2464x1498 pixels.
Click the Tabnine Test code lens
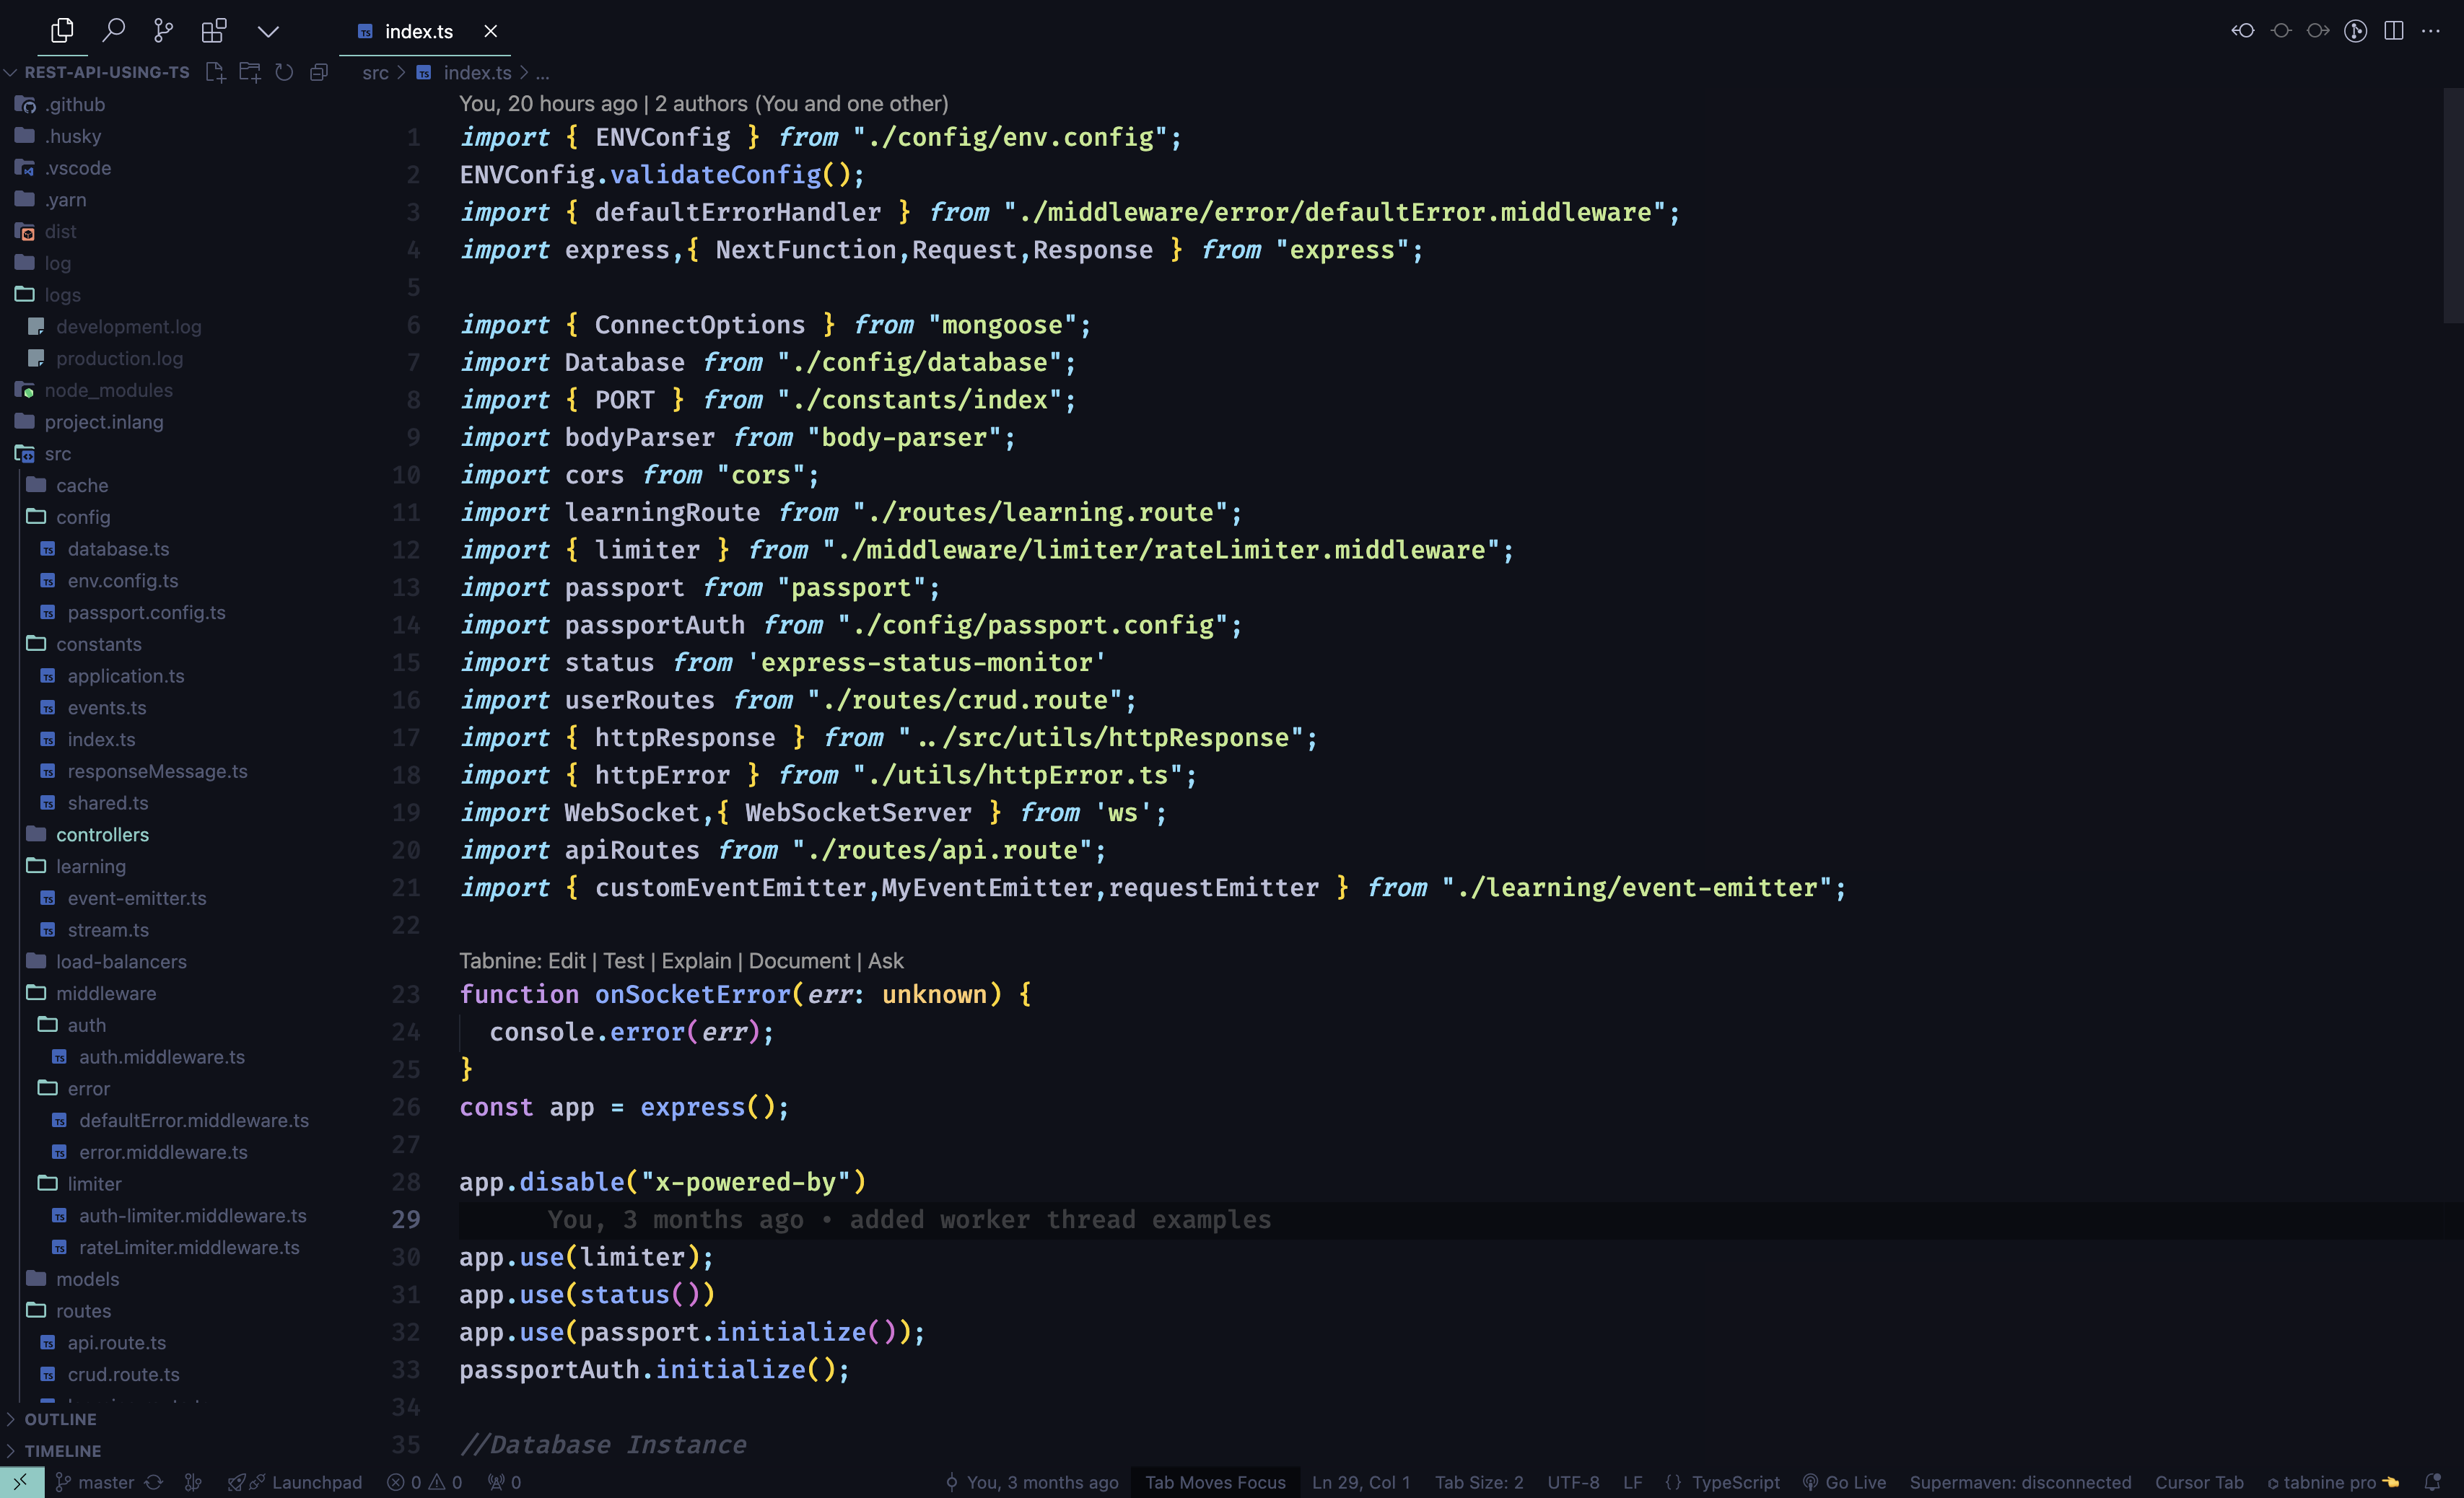pyautogui.click(x=624, y=961)
